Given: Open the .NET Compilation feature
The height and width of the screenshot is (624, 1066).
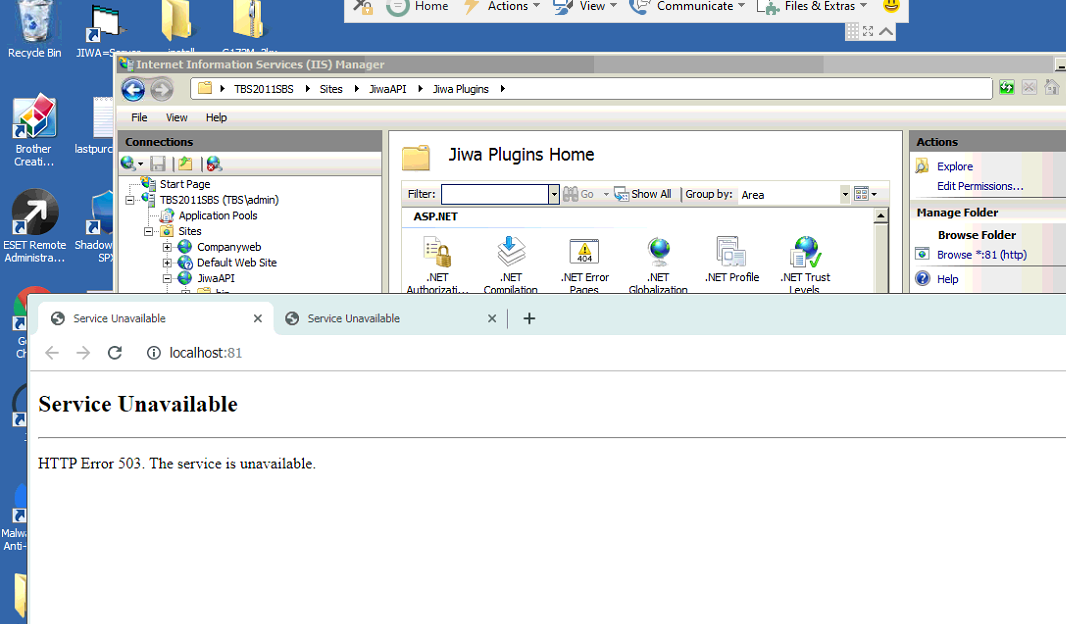Looking at the screenshot, I should coord(511,254).
